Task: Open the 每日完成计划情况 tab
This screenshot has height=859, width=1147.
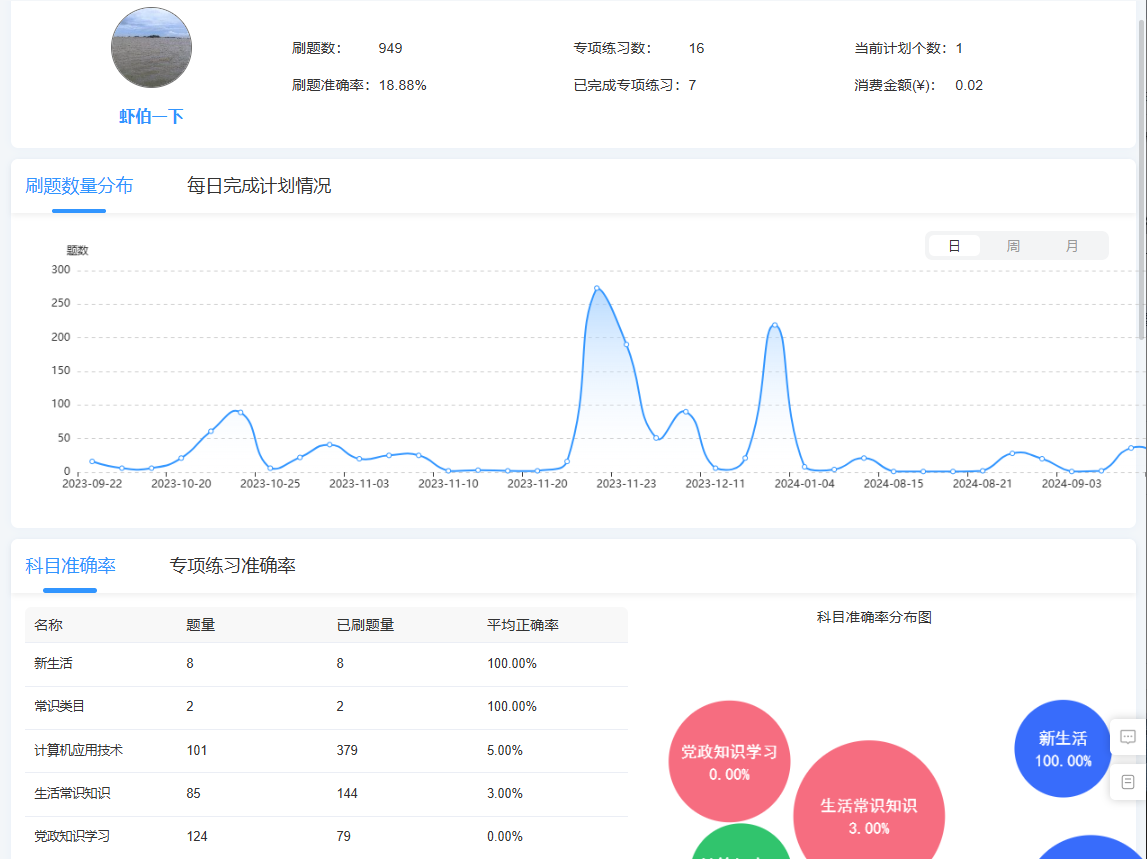Action: point(257,185)
